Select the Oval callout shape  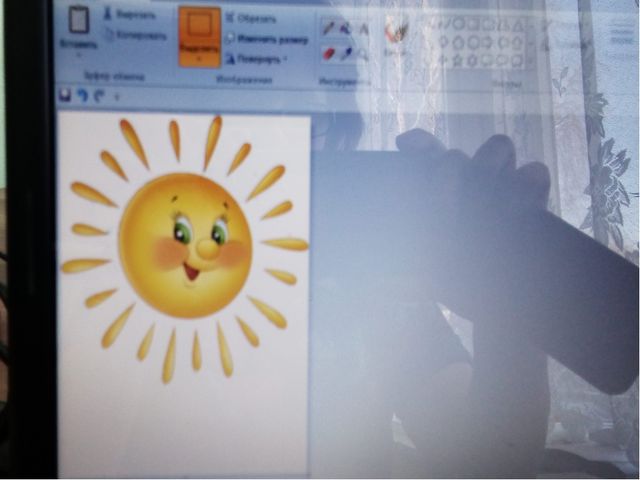pyautogui.click(x=502, y=60)
